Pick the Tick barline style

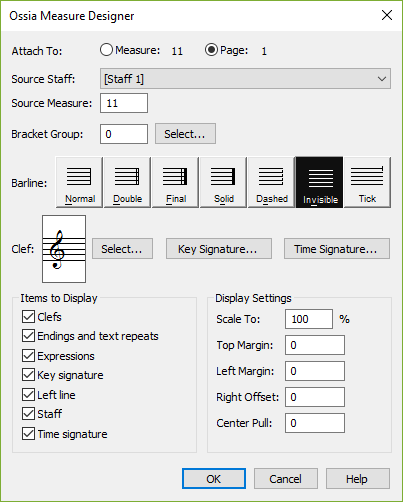367,182
